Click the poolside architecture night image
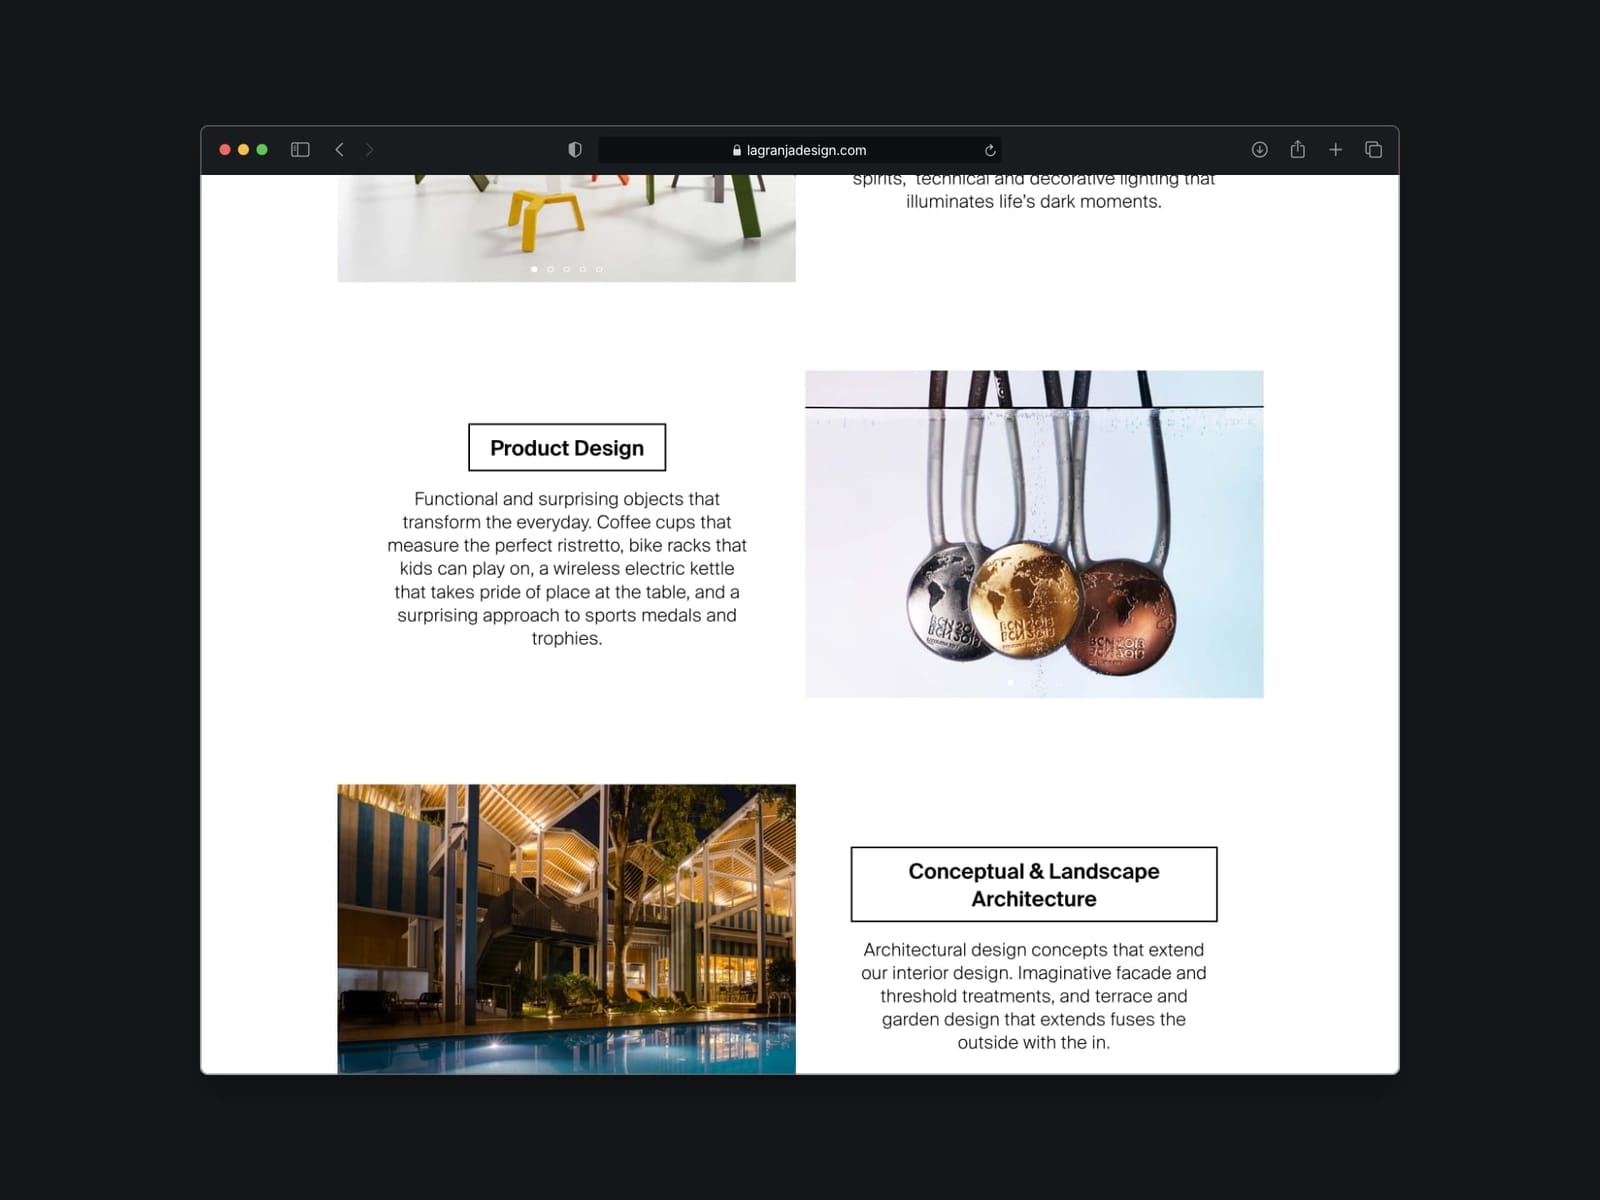Viewport: 1600px width, 1200px height. coord(567,929)
